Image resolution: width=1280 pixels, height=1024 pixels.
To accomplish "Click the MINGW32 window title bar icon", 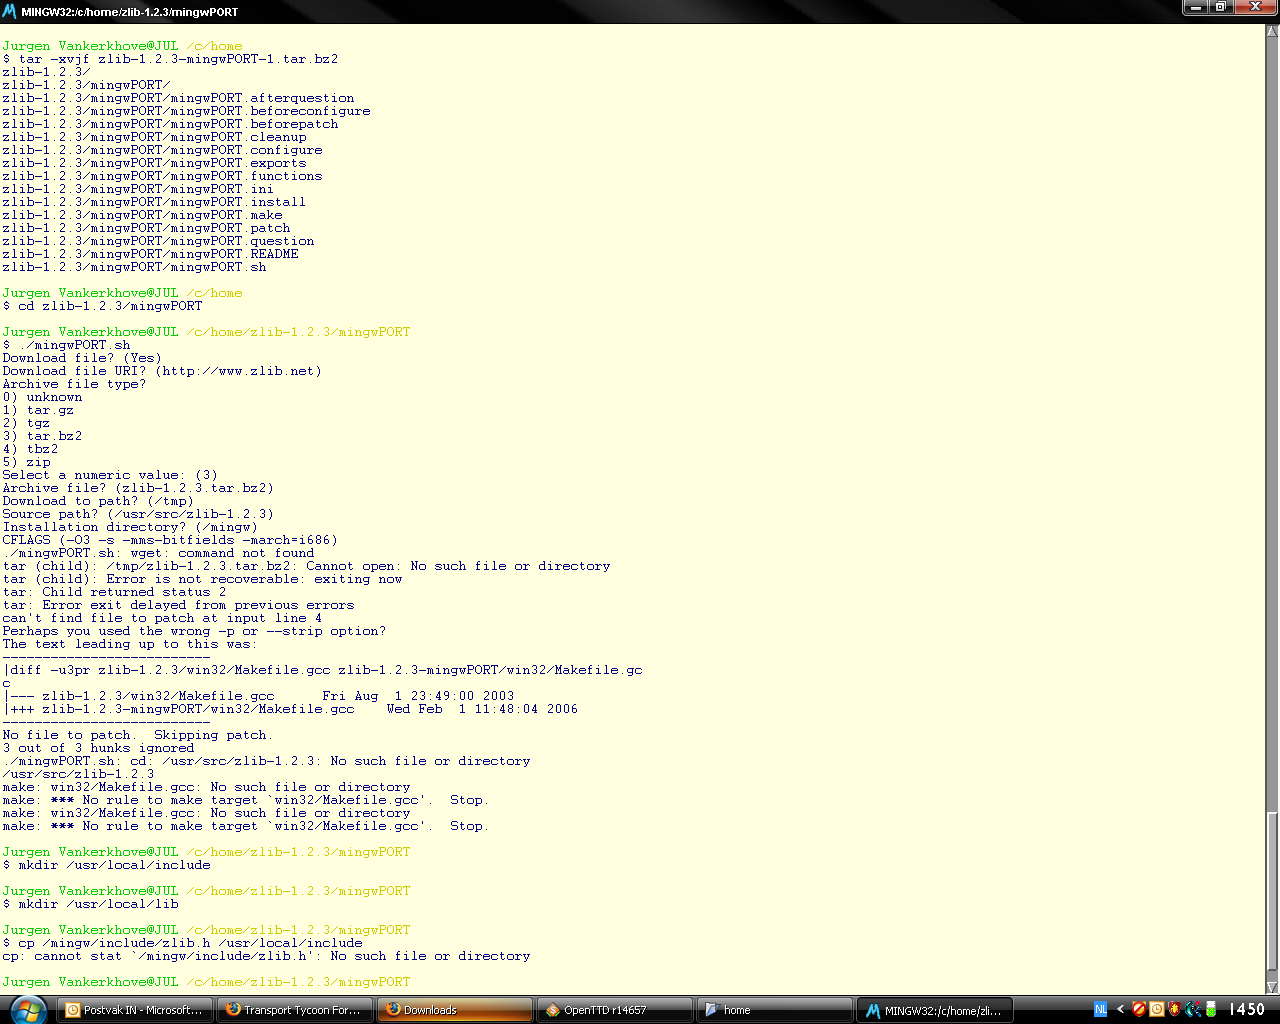I will [x=9, y=12].
